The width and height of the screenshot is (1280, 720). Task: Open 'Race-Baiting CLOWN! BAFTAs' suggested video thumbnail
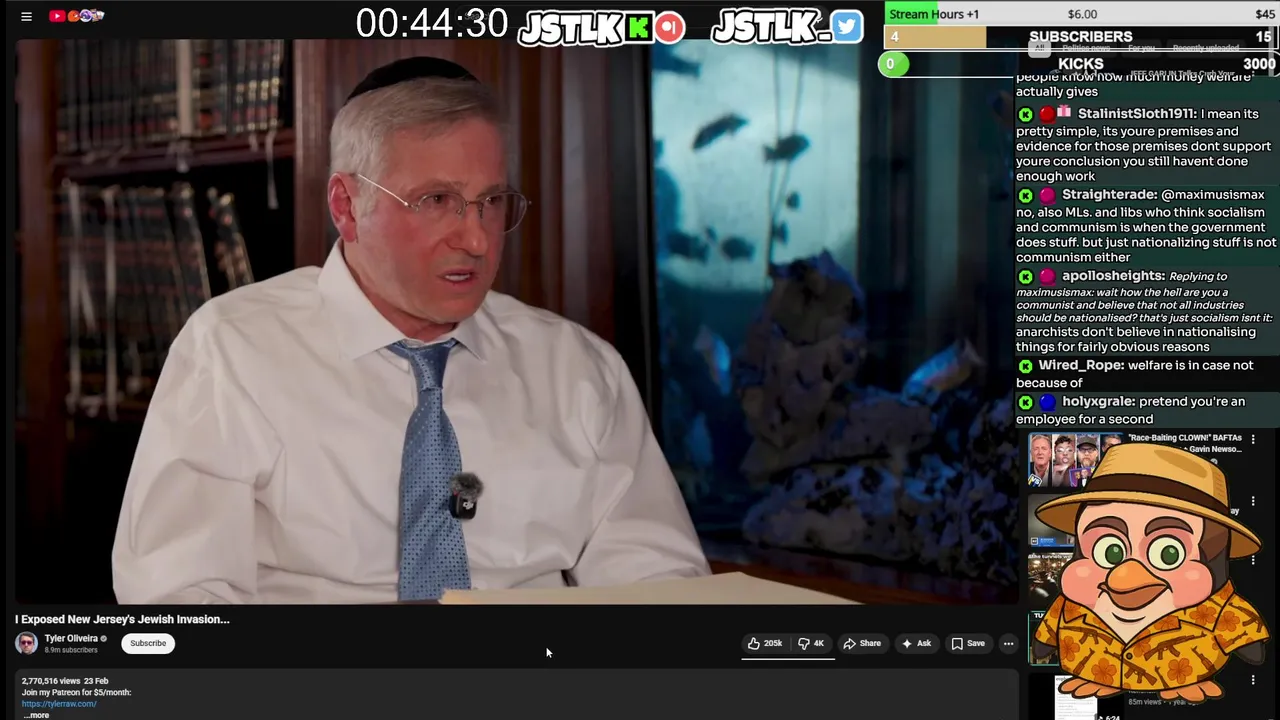pos(1075,459)
